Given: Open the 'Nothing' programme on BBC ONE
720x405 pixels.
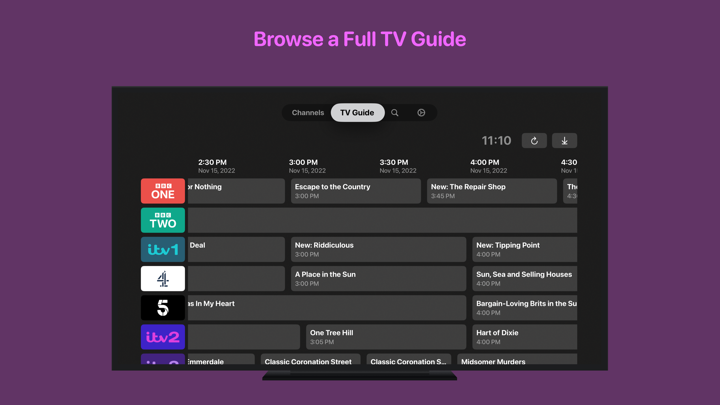Looking at the screenshot, I should (x=236, y=191).
